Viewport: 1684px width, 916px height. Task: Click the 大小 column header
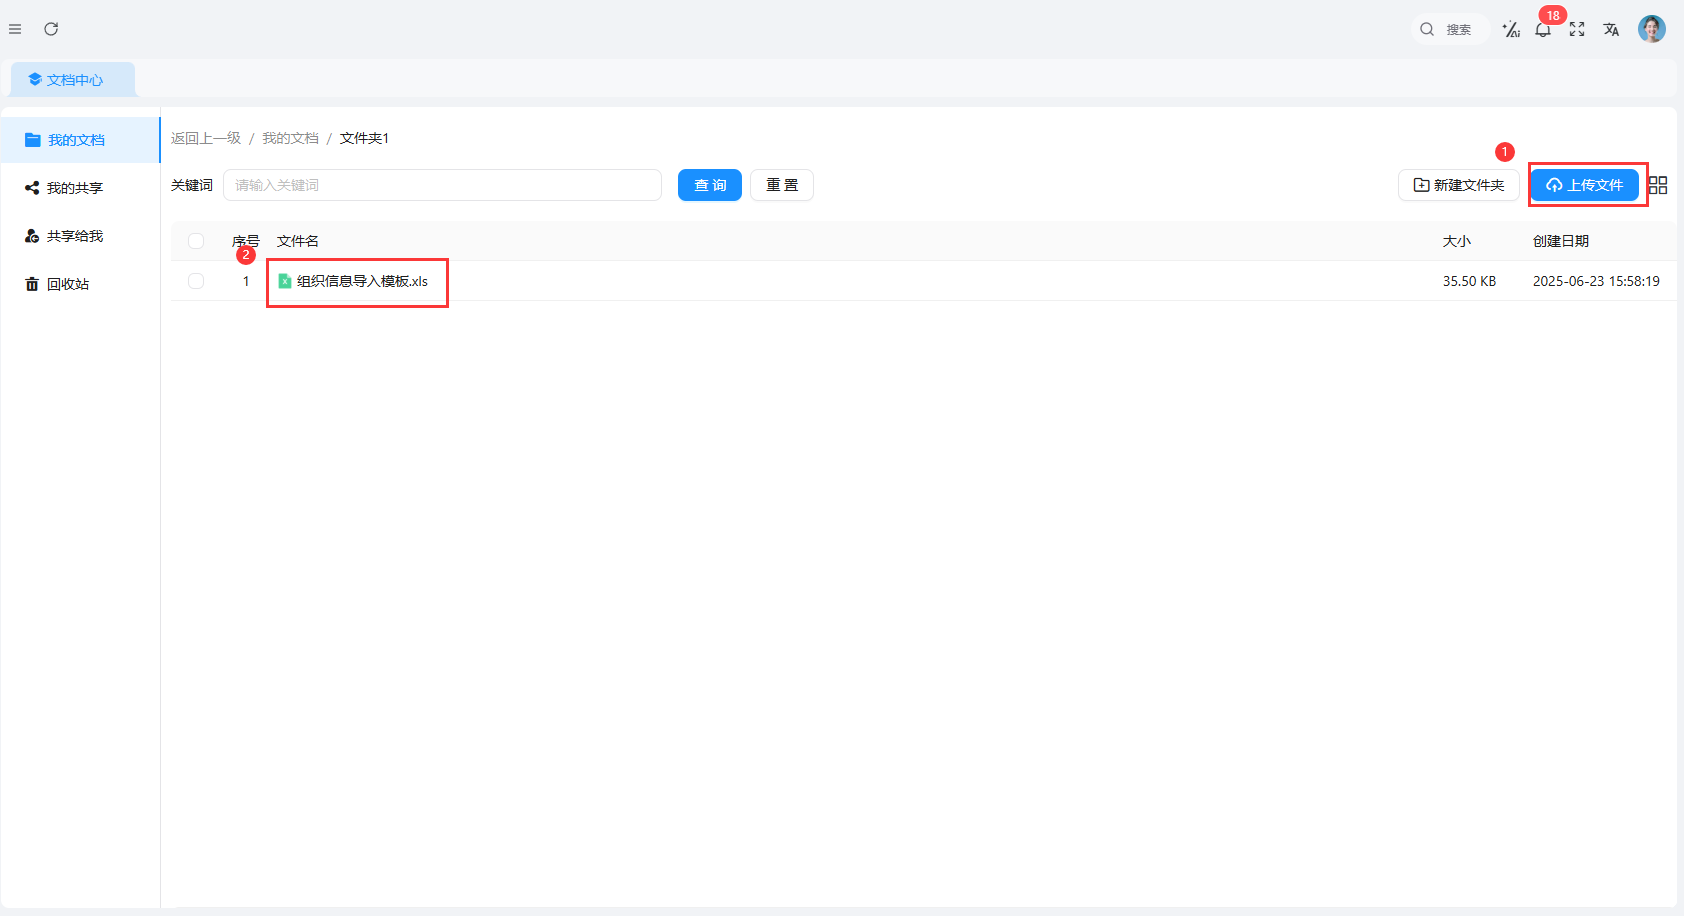(1457, 241)
